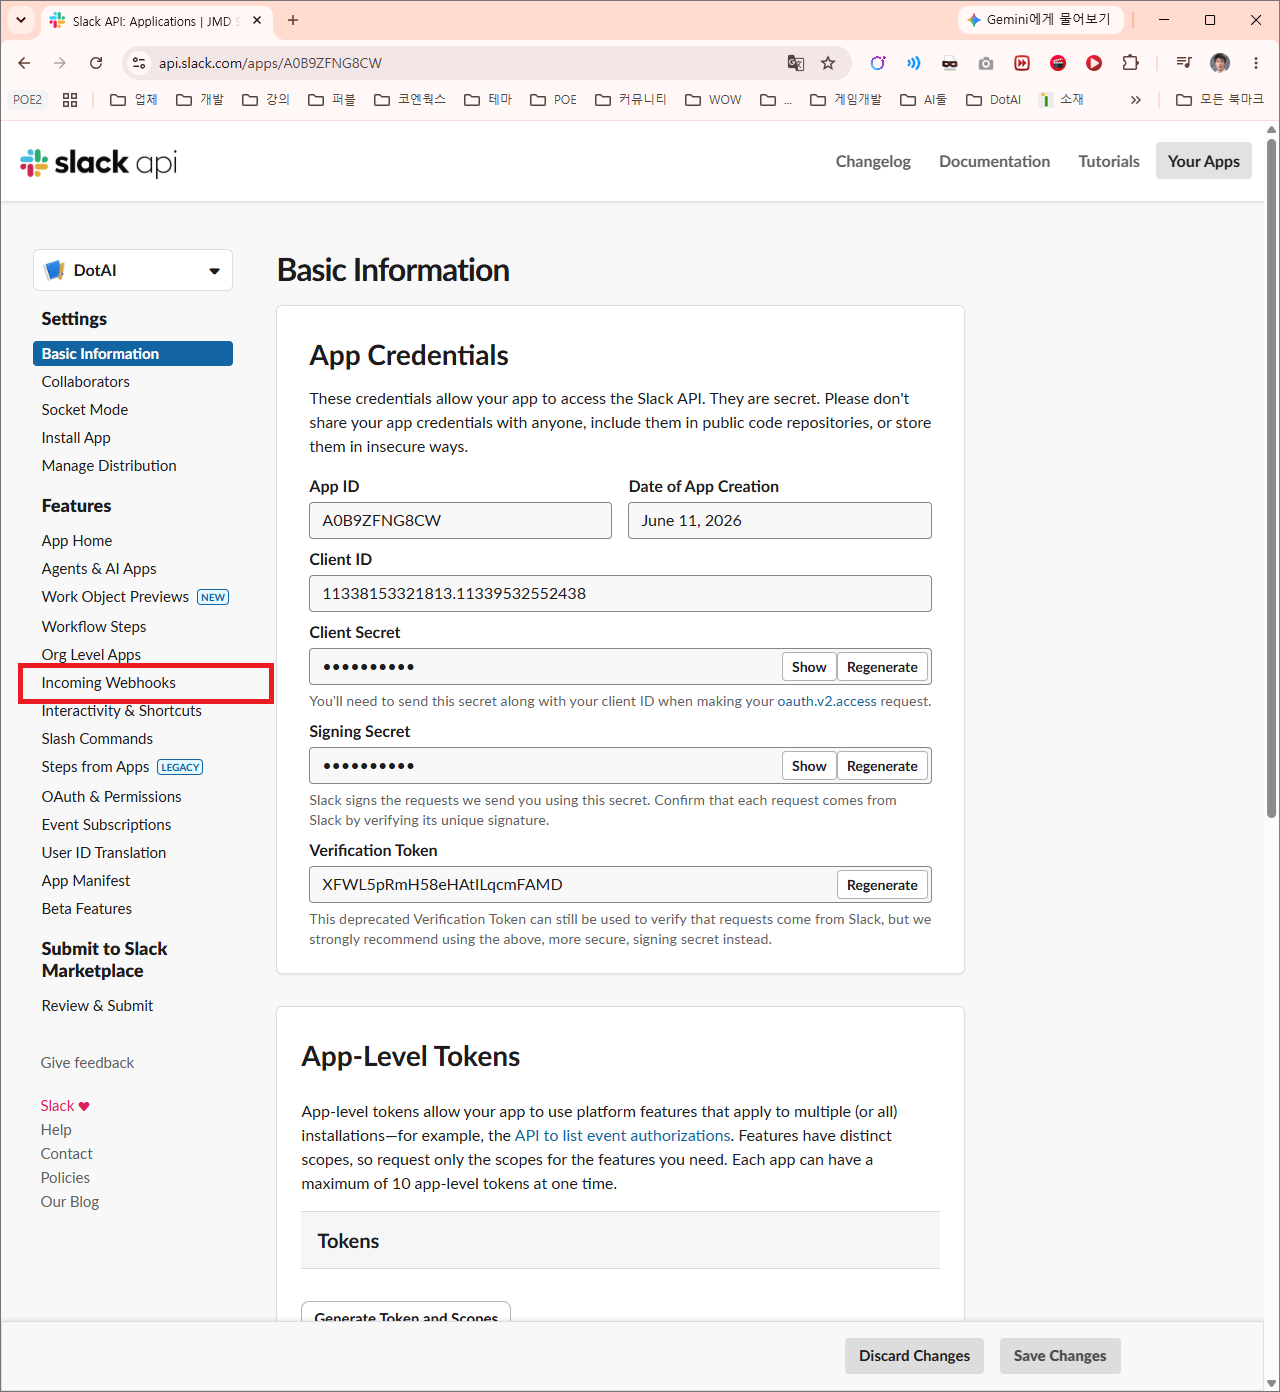1280x1392 pixels.
Task: Click the red play button extension icon
Action: pos(1094,63)
